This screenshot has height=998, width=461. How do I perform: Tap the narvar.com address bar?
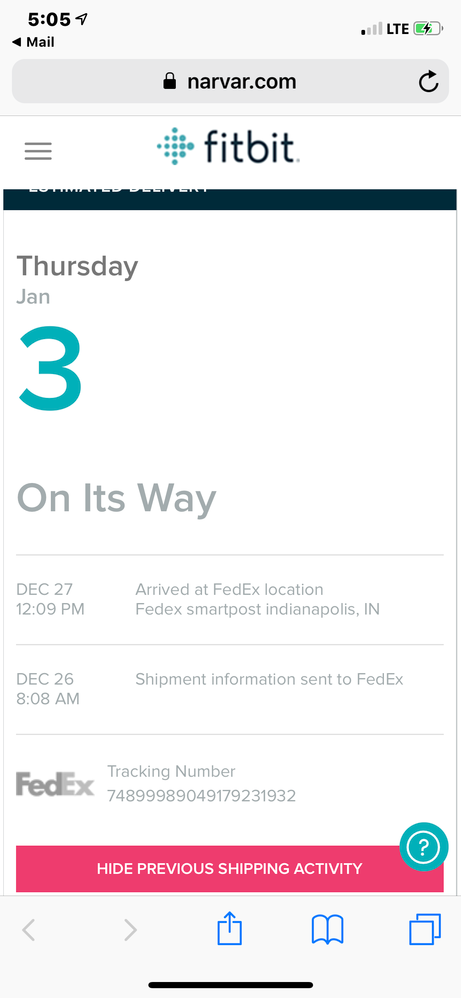coord(230,81)
